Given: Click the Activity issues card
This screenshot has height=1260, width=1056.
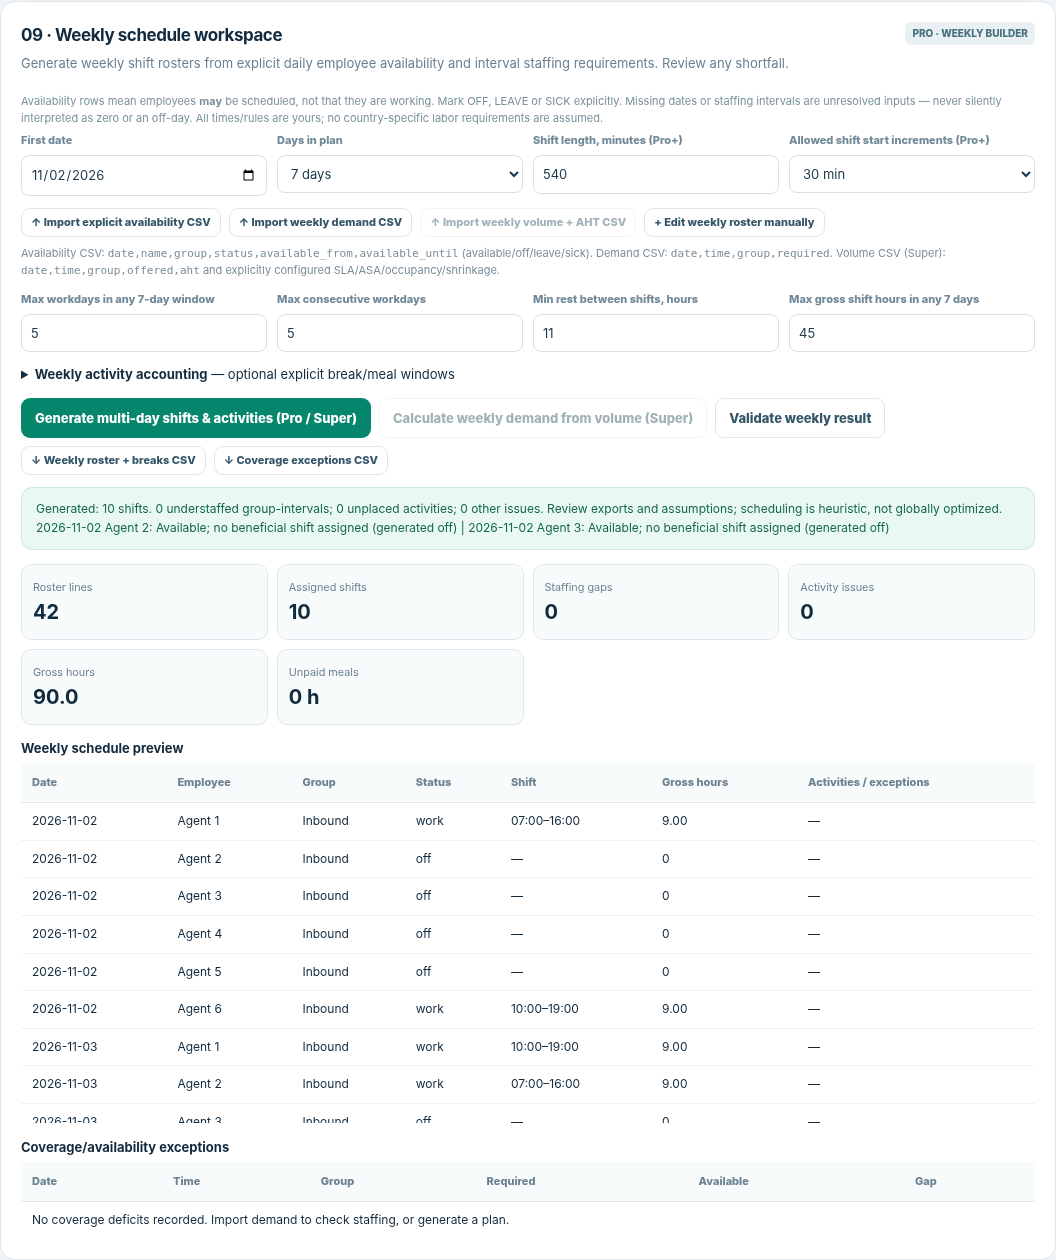Looking at the screenshot, I should 912,602.
